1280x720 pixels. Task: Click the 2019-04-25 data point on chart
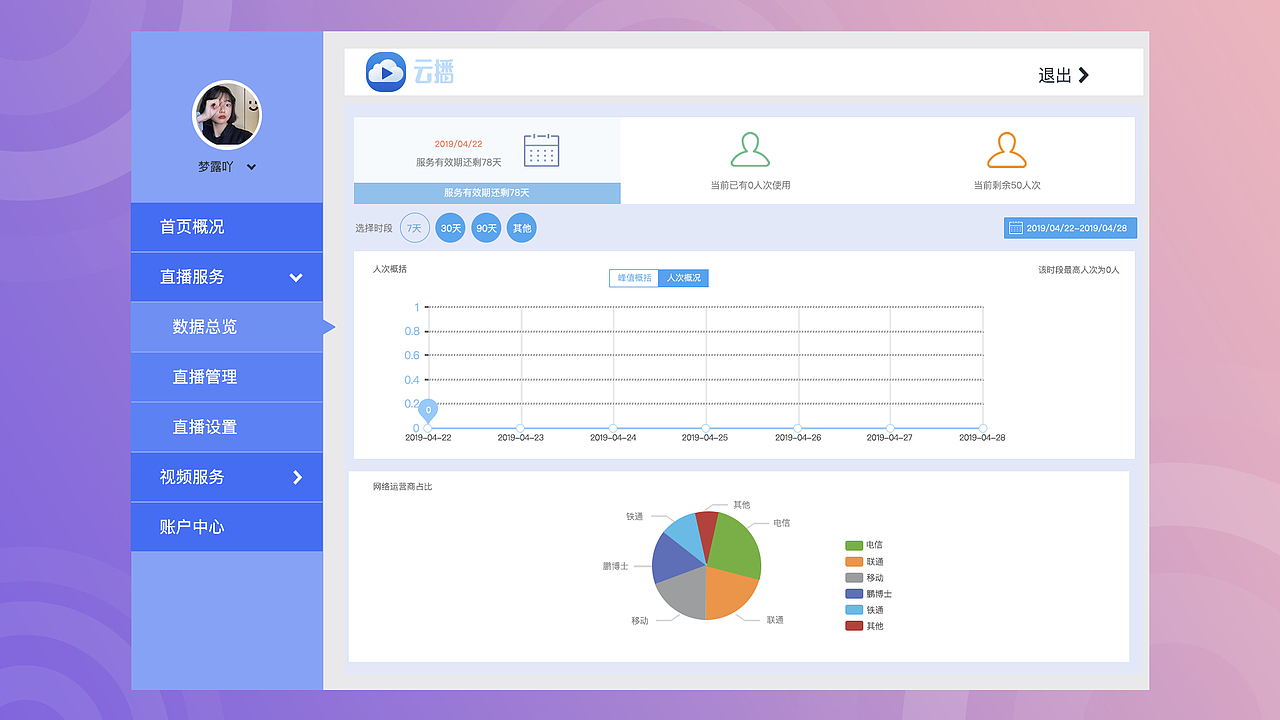706,428
